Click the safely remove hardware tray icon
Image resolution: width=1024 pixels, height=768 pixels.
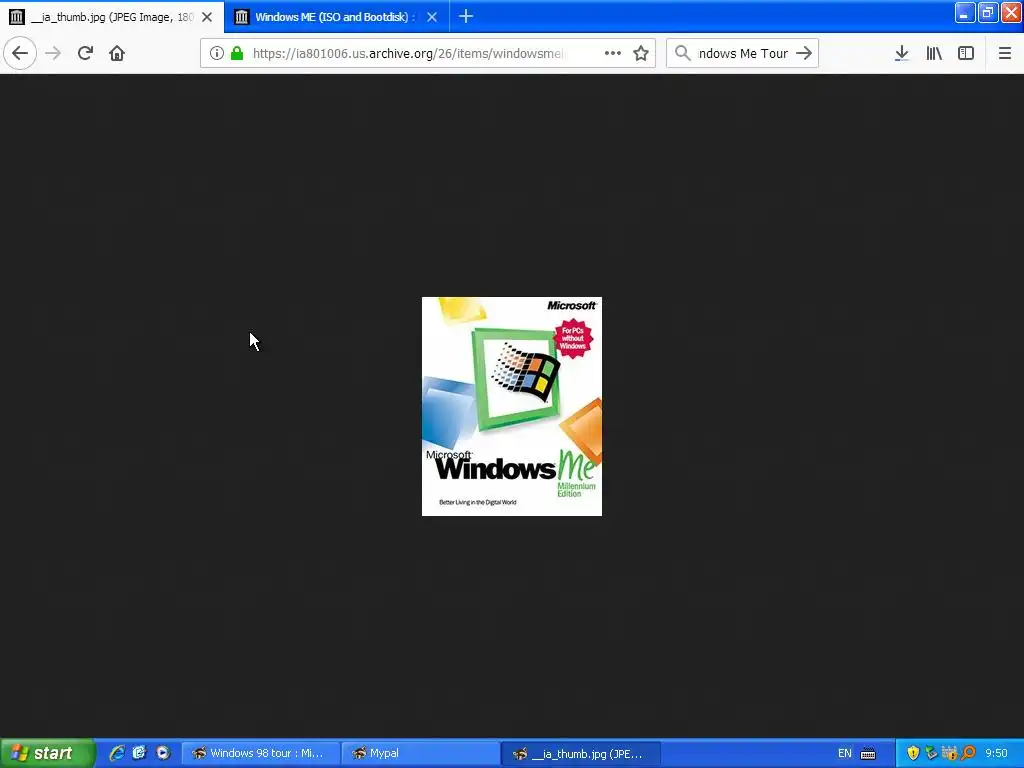[x=931, y=753]
